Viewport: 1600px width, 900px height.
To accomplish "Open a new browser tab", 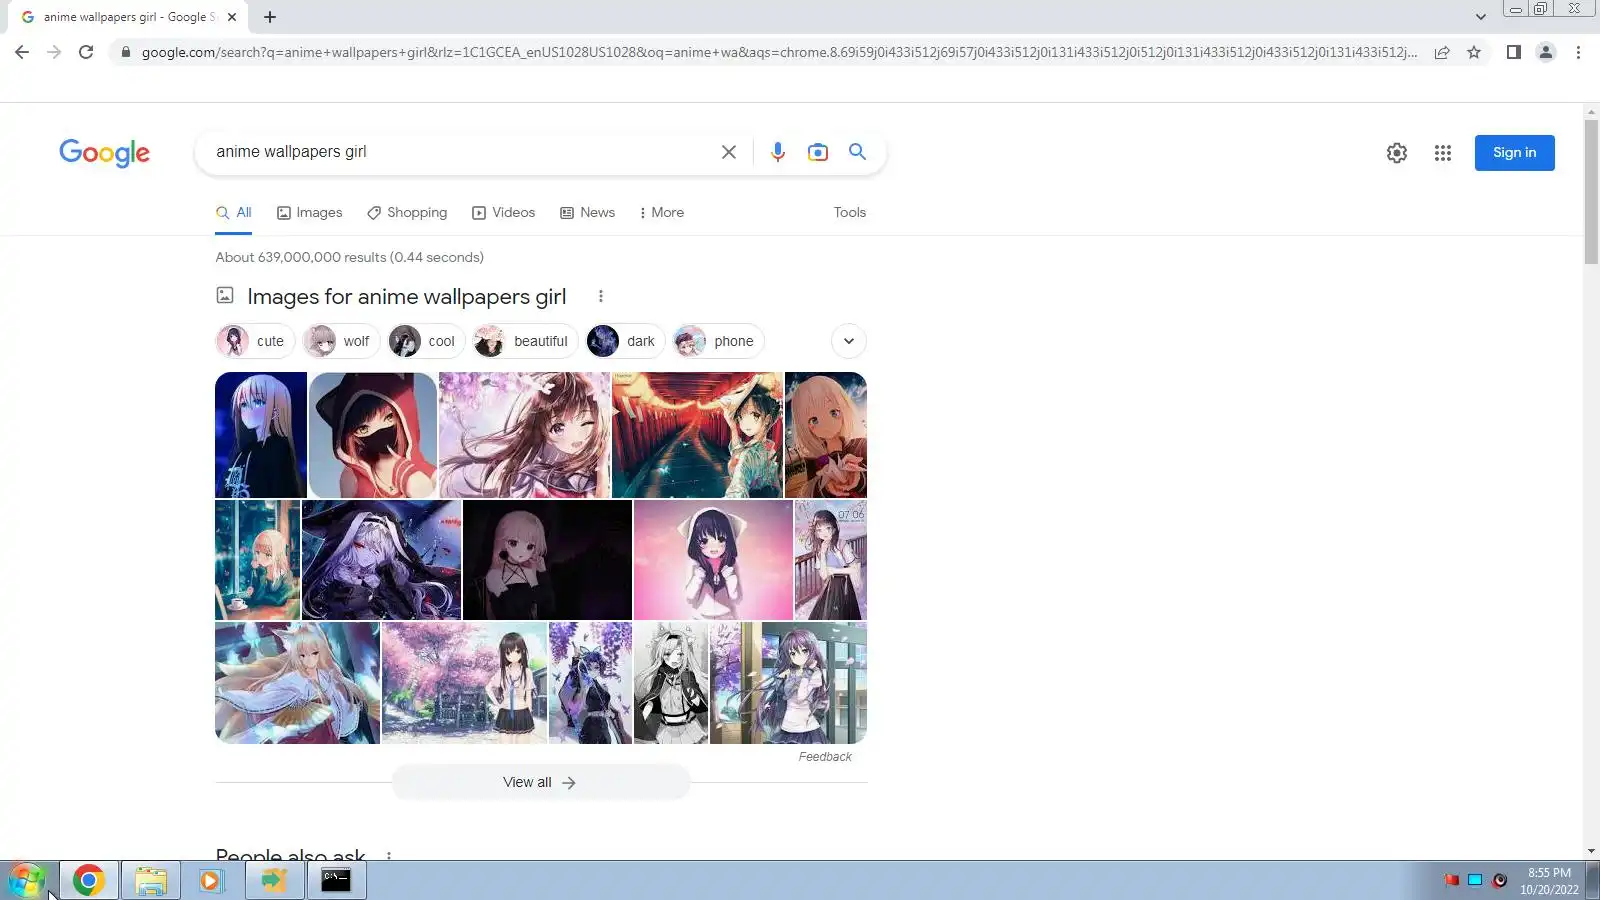I will (x=270, y=17).
